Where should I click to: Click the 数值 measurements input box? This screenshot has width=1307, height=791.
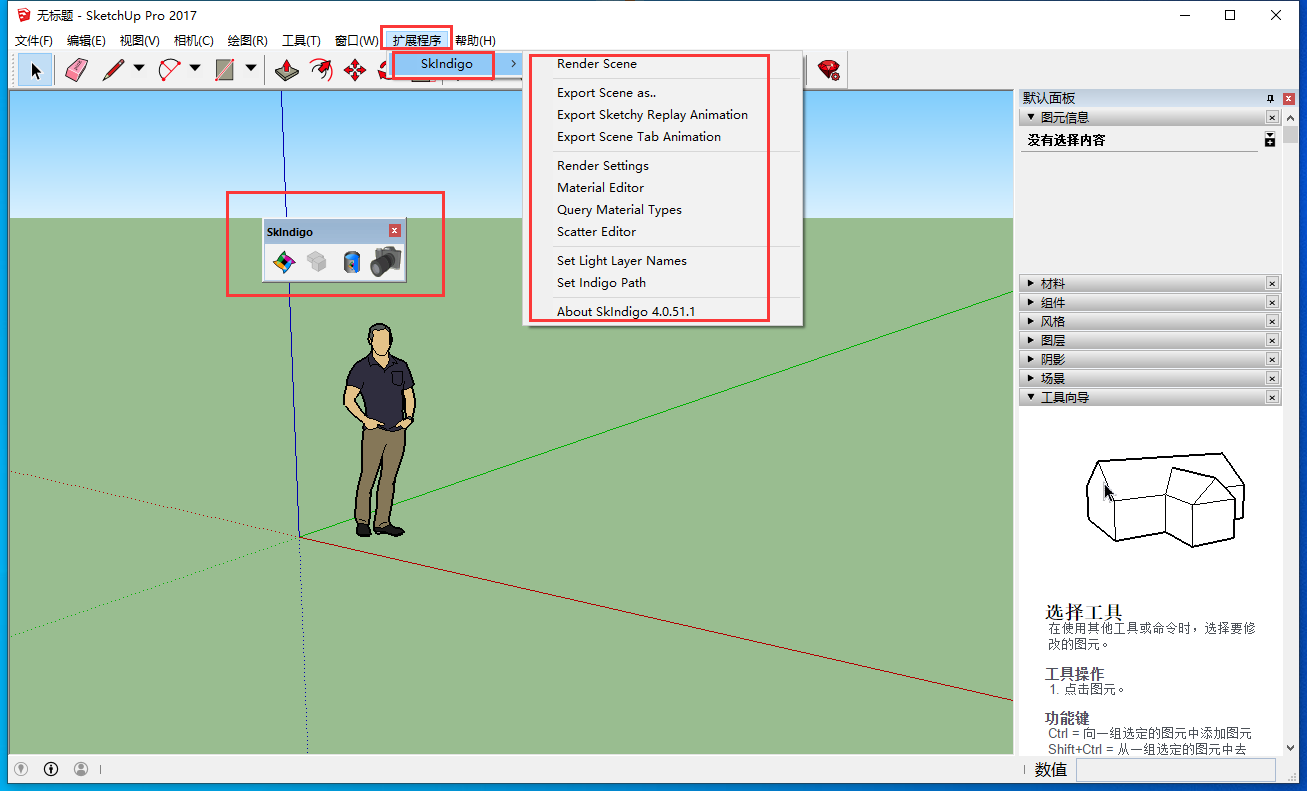(1175, 769)
